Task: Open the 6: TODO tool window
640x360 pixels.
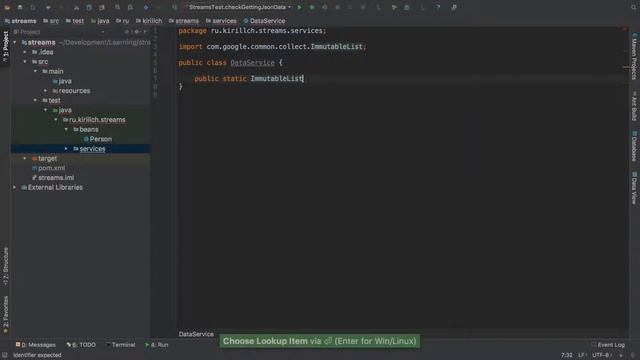Action: point(81,345)
